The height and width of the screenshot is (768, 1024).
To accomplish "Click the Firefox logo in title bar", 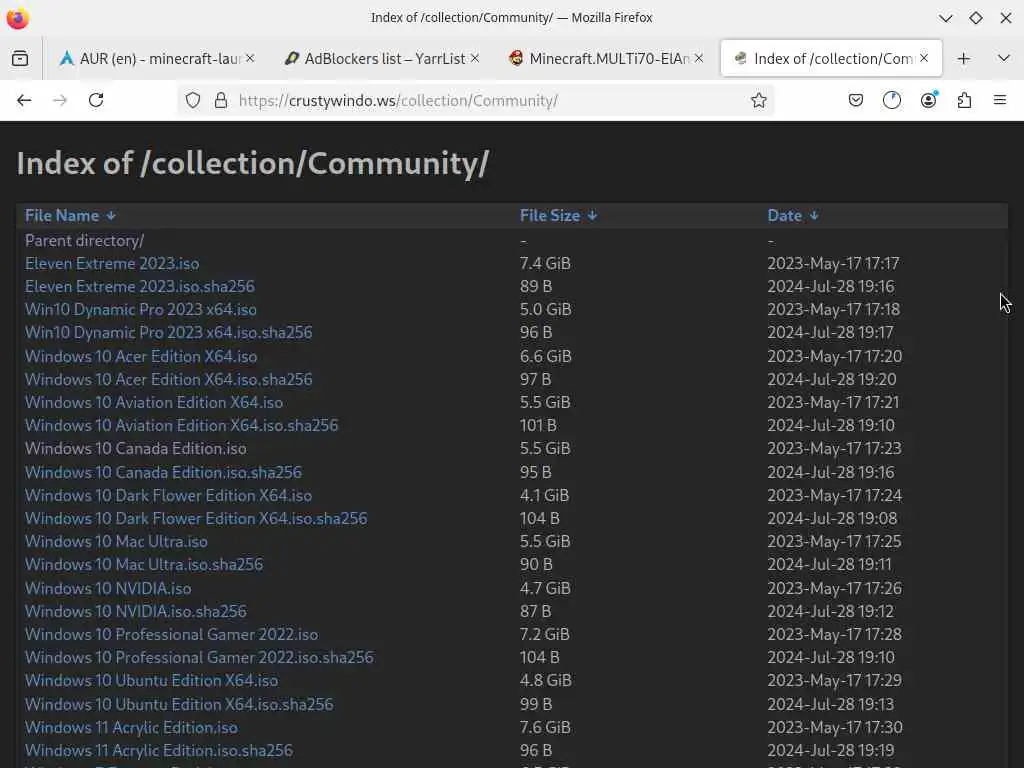I will (18, 18).
